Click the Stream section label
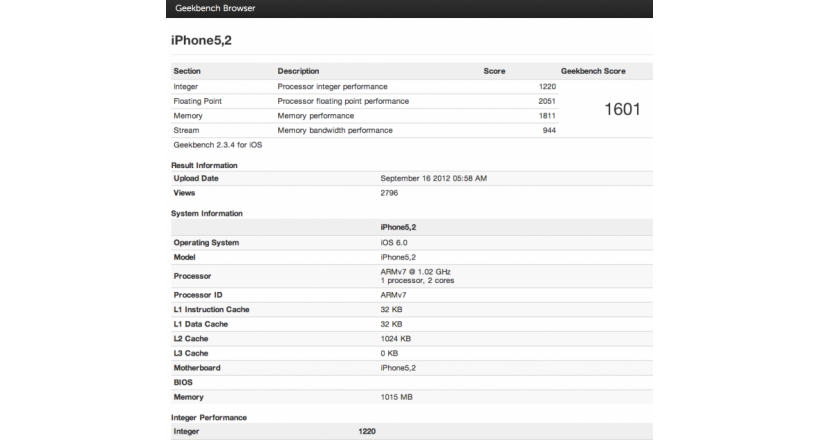This screenshot has height=440, width=820. point(186,131)
